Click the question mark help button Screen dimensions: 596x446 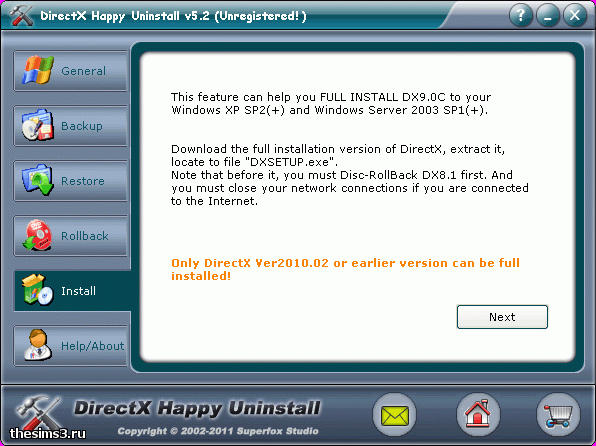520,15
